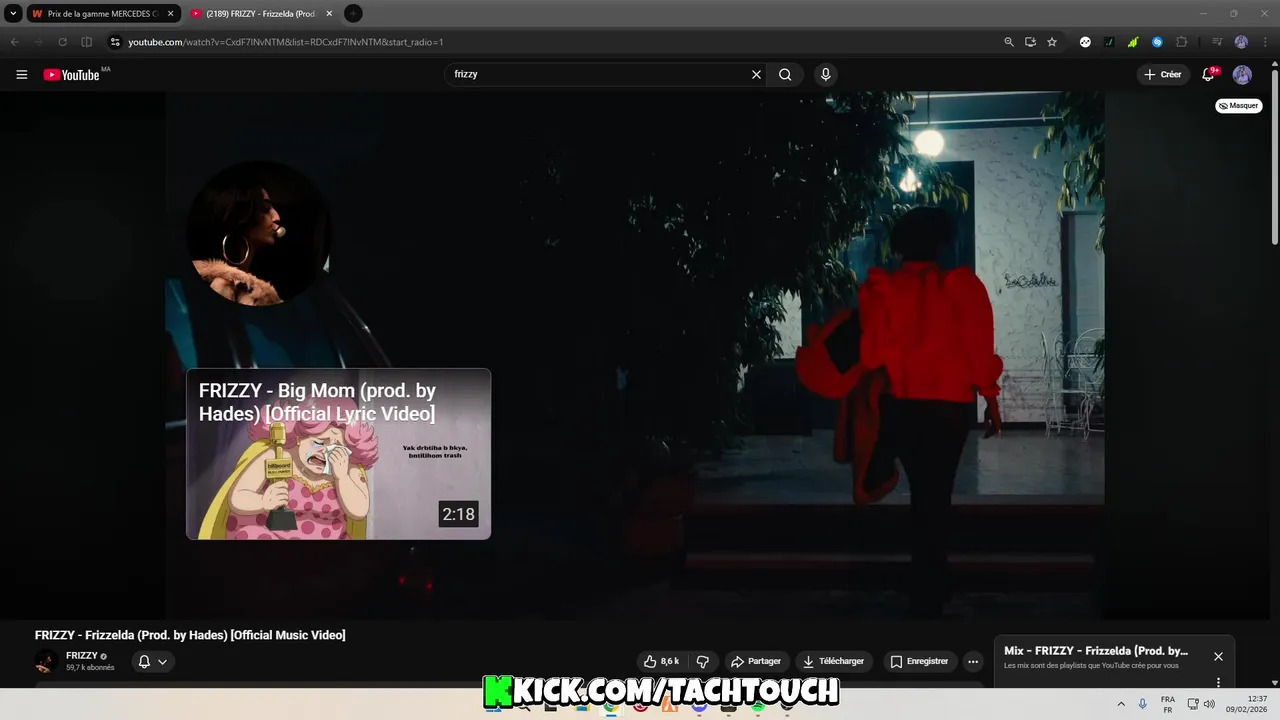The image size is (1280, 720).
Task: Click the Créer button
Action: tap(1163, 74)
